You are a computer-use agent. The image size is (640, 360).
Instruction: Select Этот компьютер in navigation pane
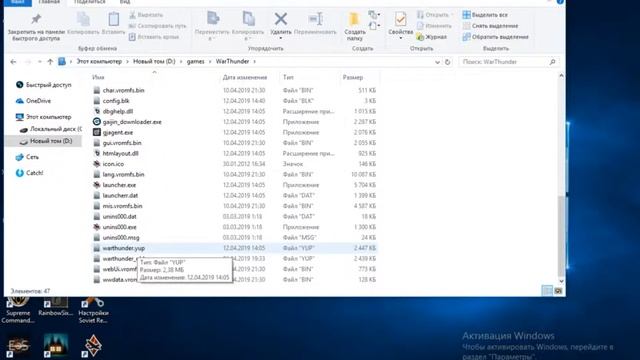43,117
